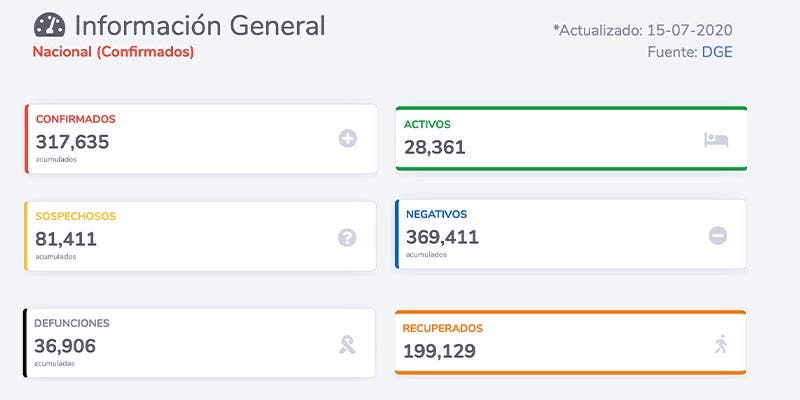Click the minus icon in Negativos card

[x=718, y=236]
